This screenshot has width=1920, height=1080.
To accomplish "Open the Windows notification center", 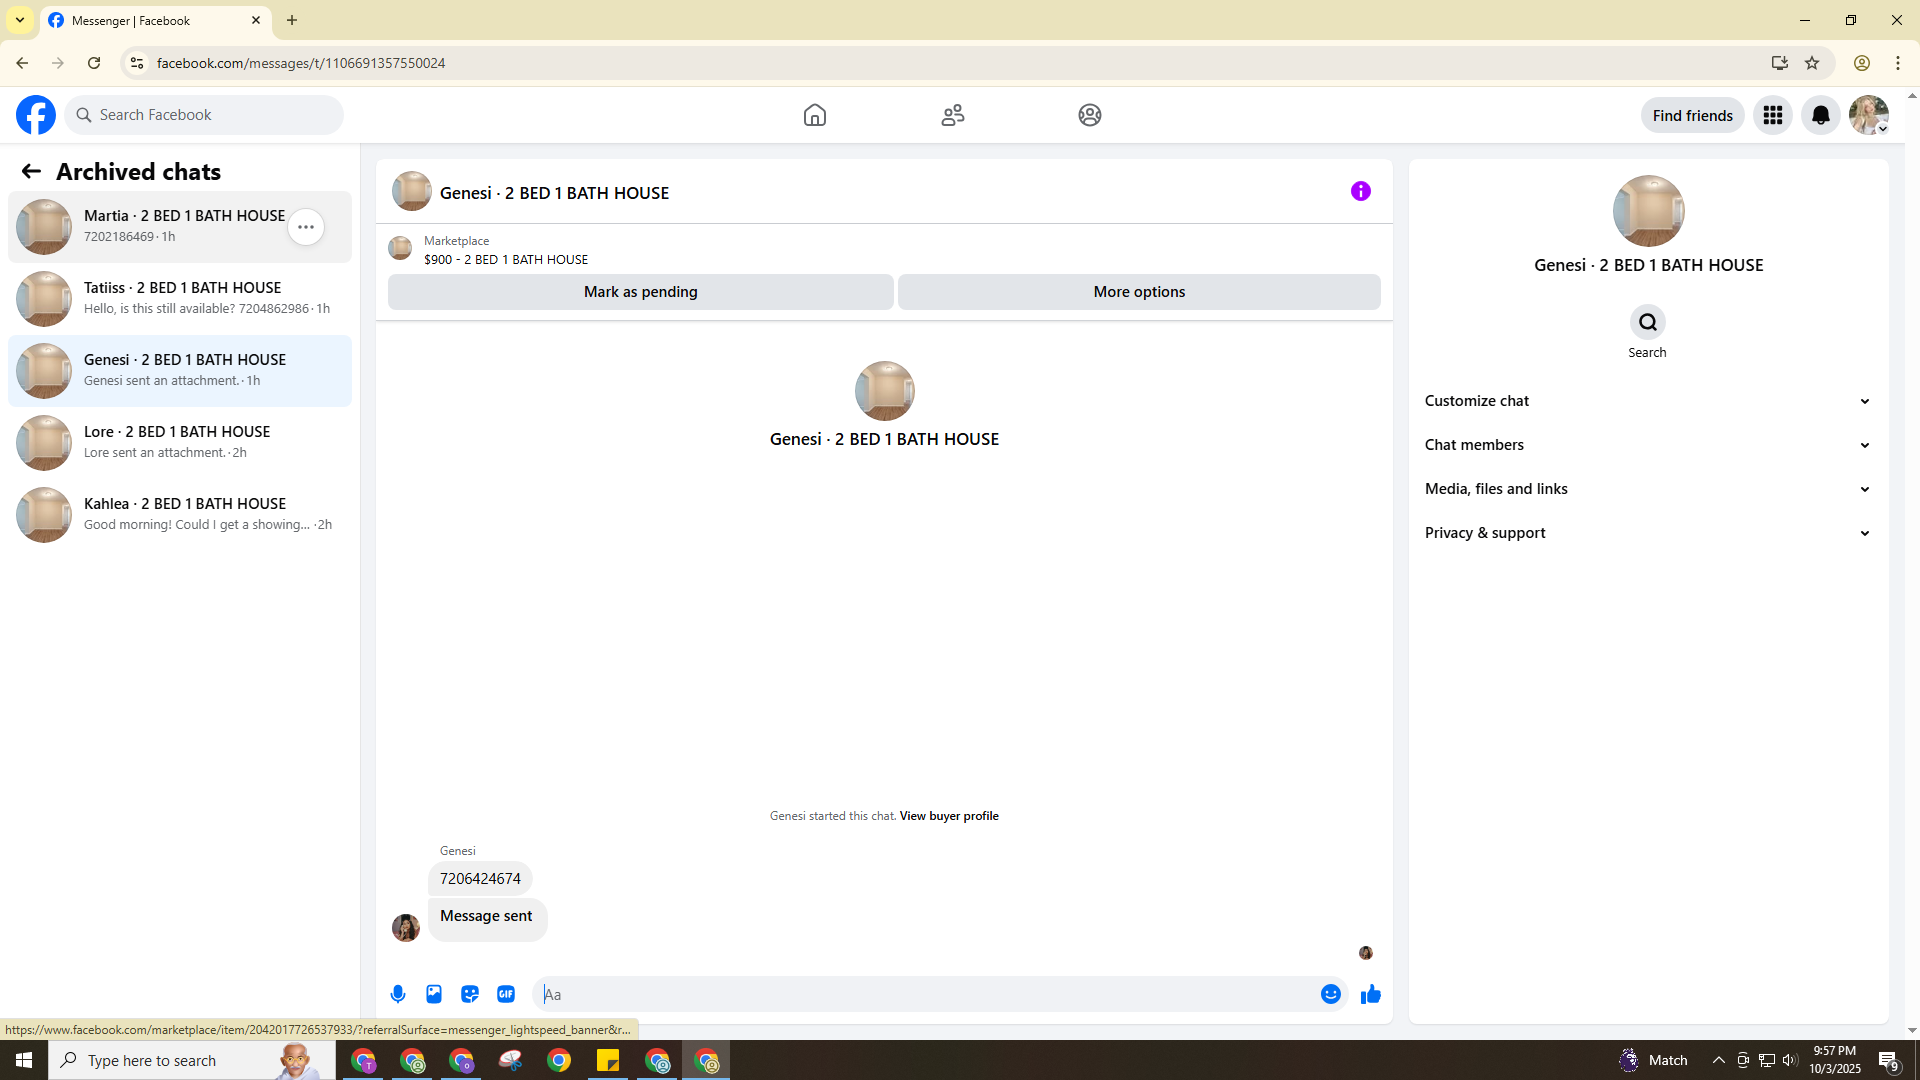I will click(x=1889, y=1060).
